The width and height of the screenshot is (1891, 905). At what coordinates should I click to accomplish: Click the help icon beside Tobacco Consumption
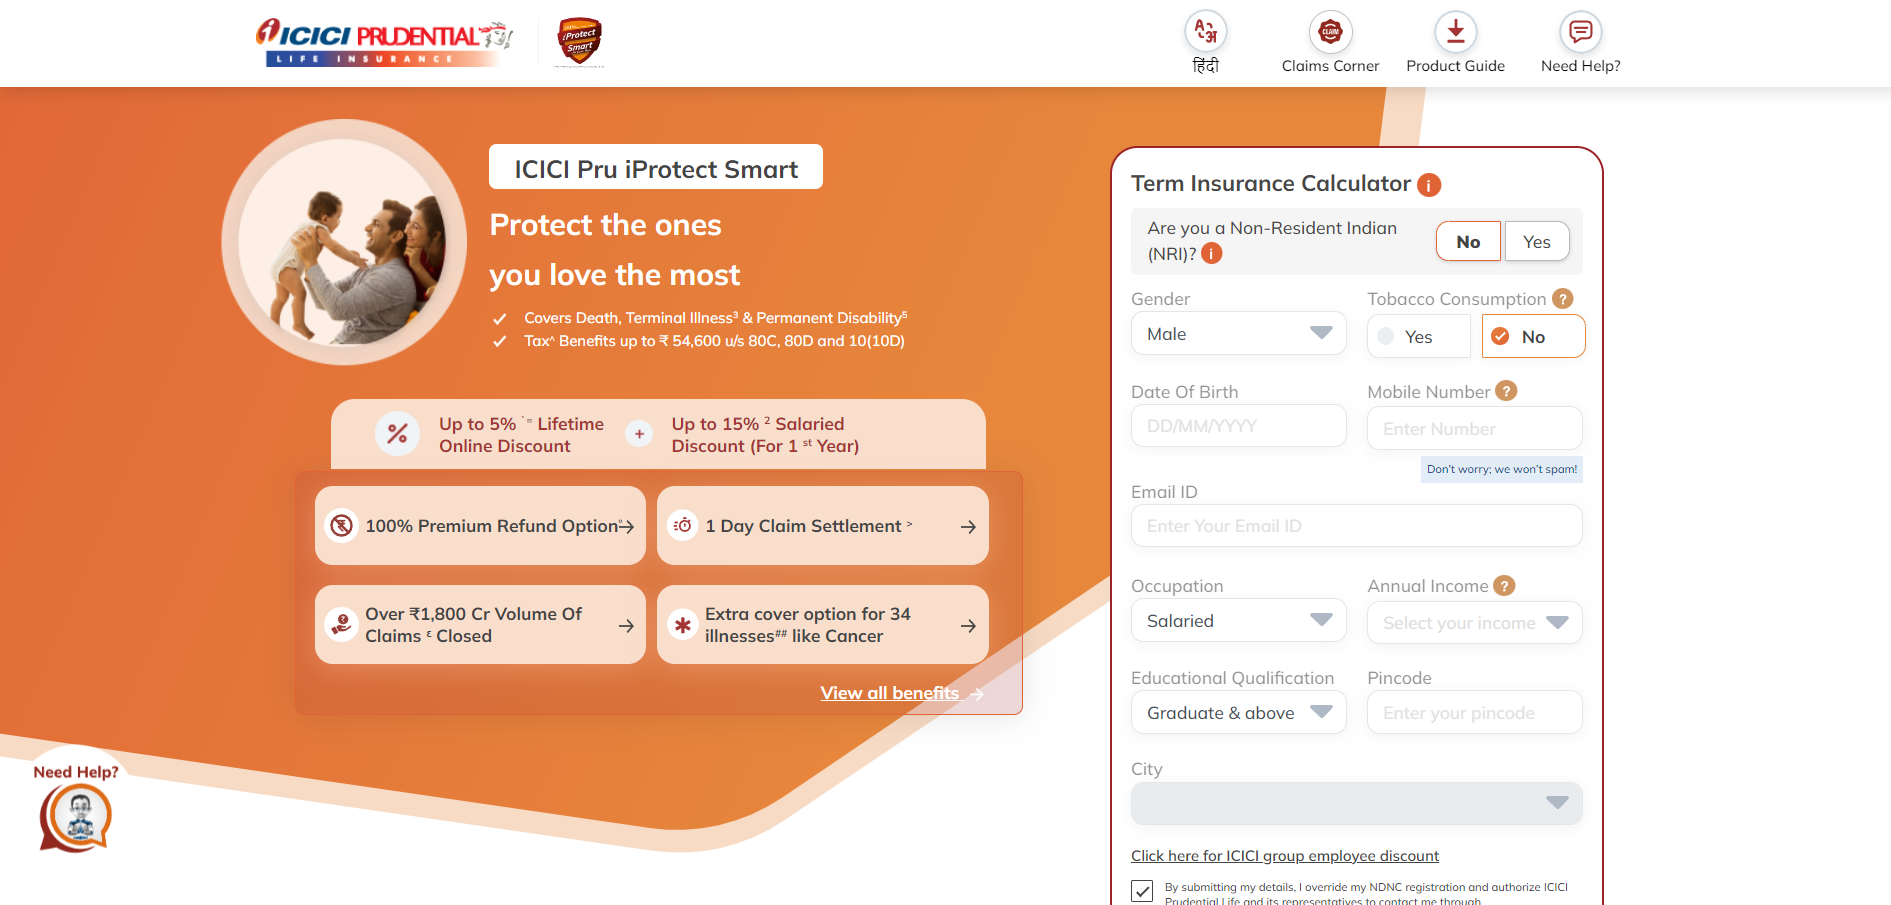click(1562, 298)
